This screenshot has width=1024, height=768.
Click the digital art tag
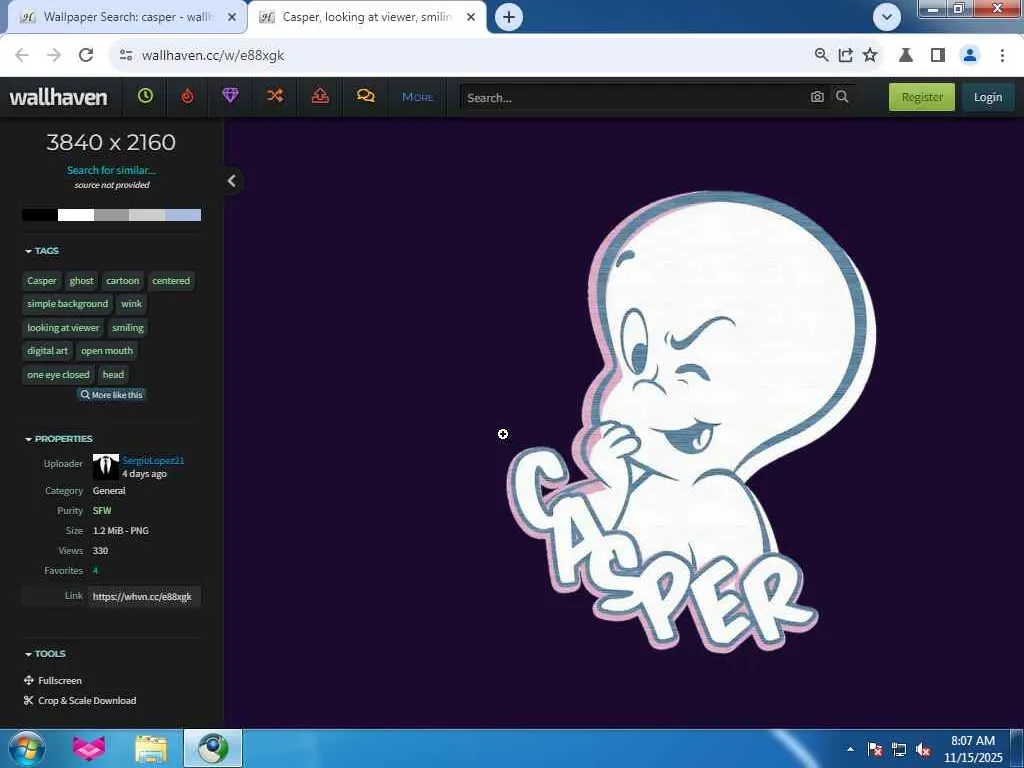tap(48, 351)
